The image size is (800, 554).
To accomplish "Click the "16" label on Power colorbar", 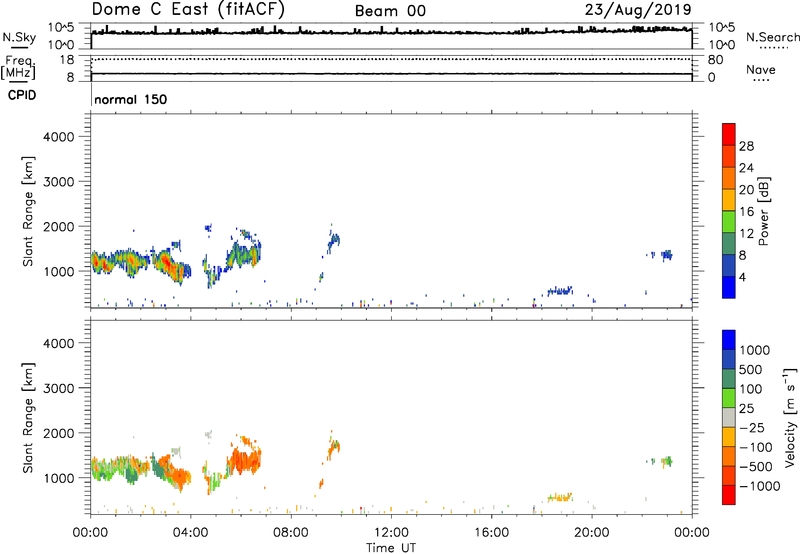I will click(746, 212).
